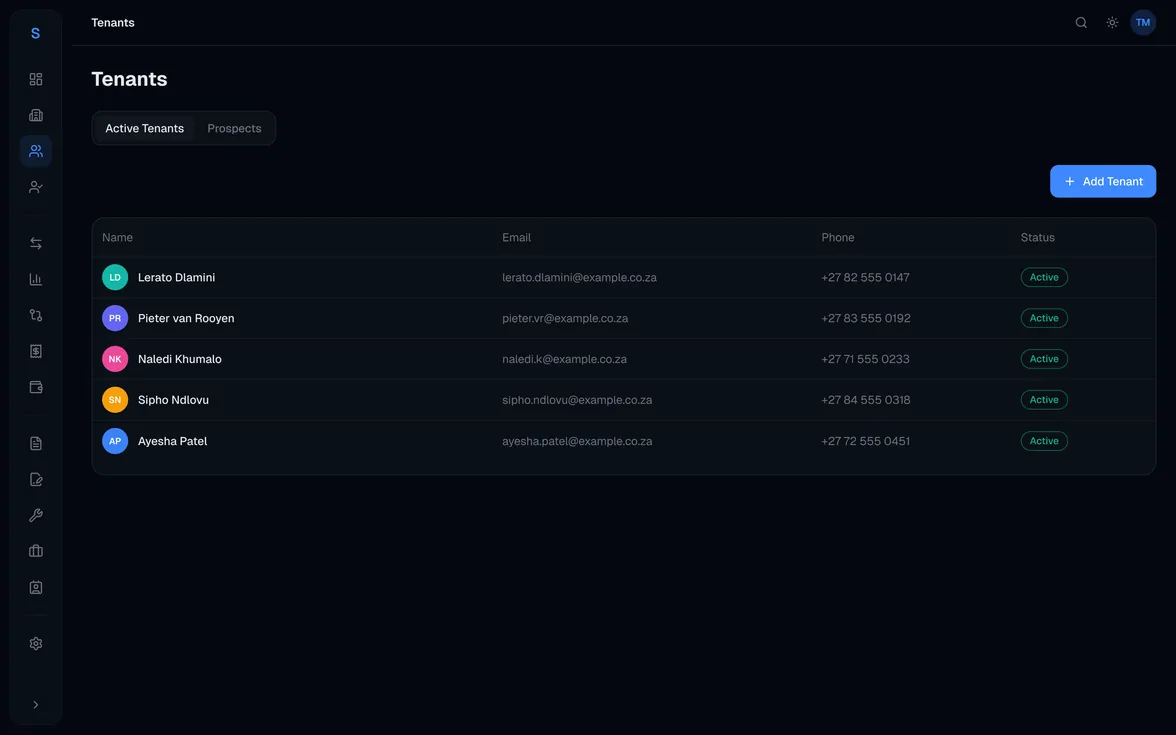
Task: Toggle light/dark theme with sun icon
Action: click(x=1112, y=22)
